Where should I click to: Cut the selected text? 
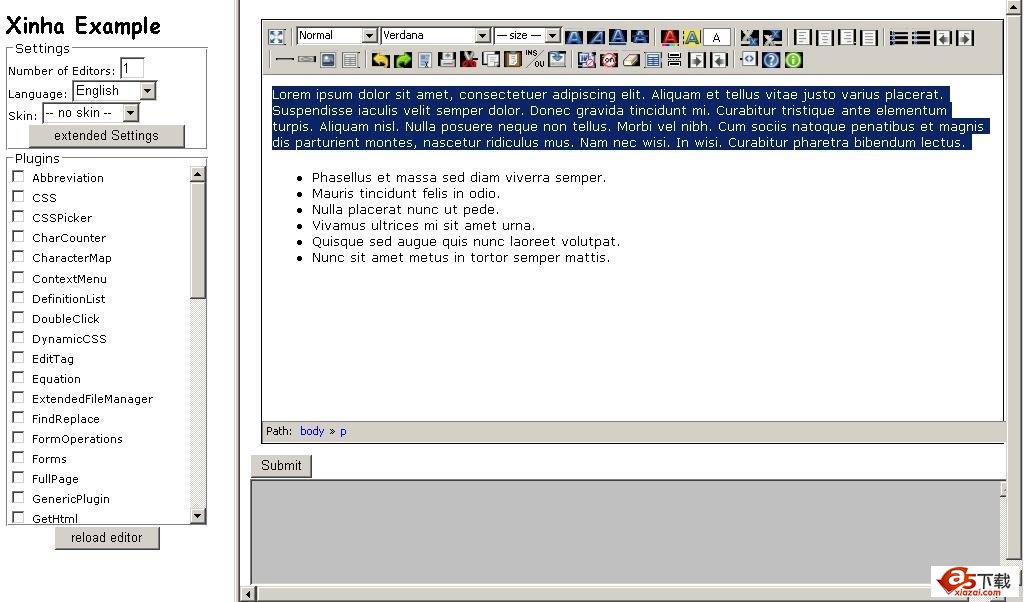click(x=468, y=59)
